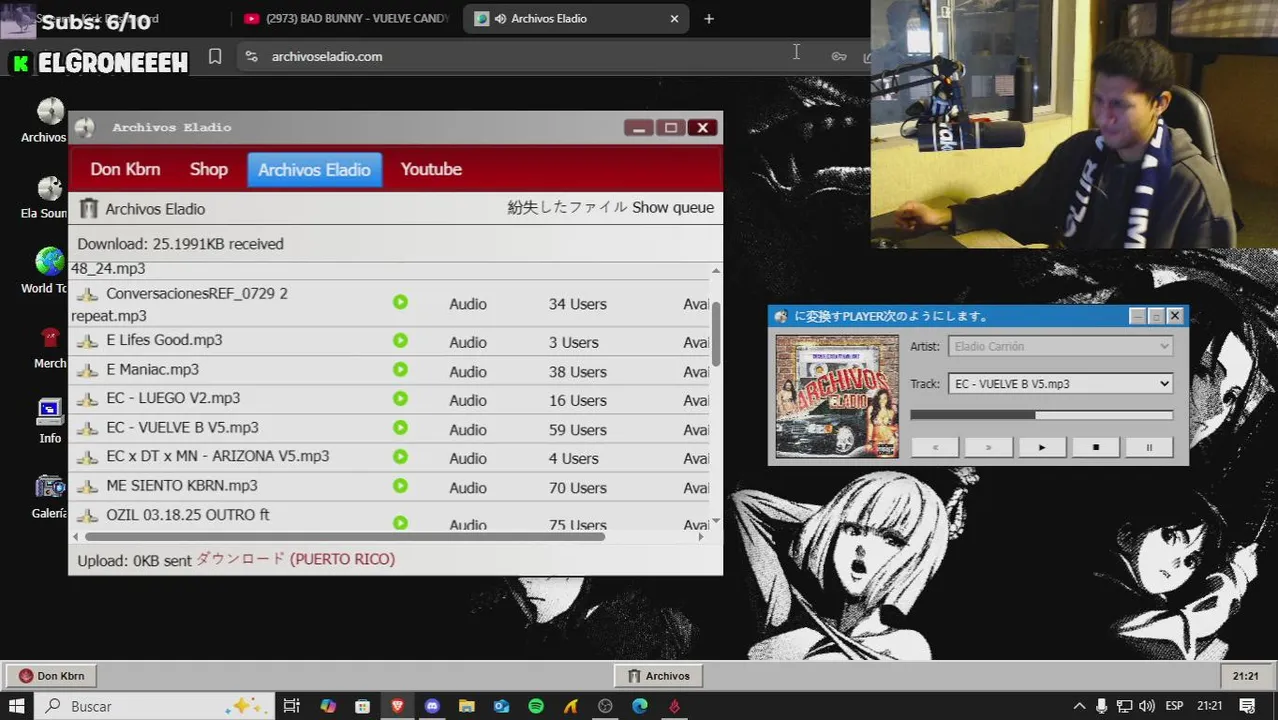Screen dimensions: 1278x720
Task: Play EC x DT x MN - ARIZONA green button
Action: click(400, 457)
